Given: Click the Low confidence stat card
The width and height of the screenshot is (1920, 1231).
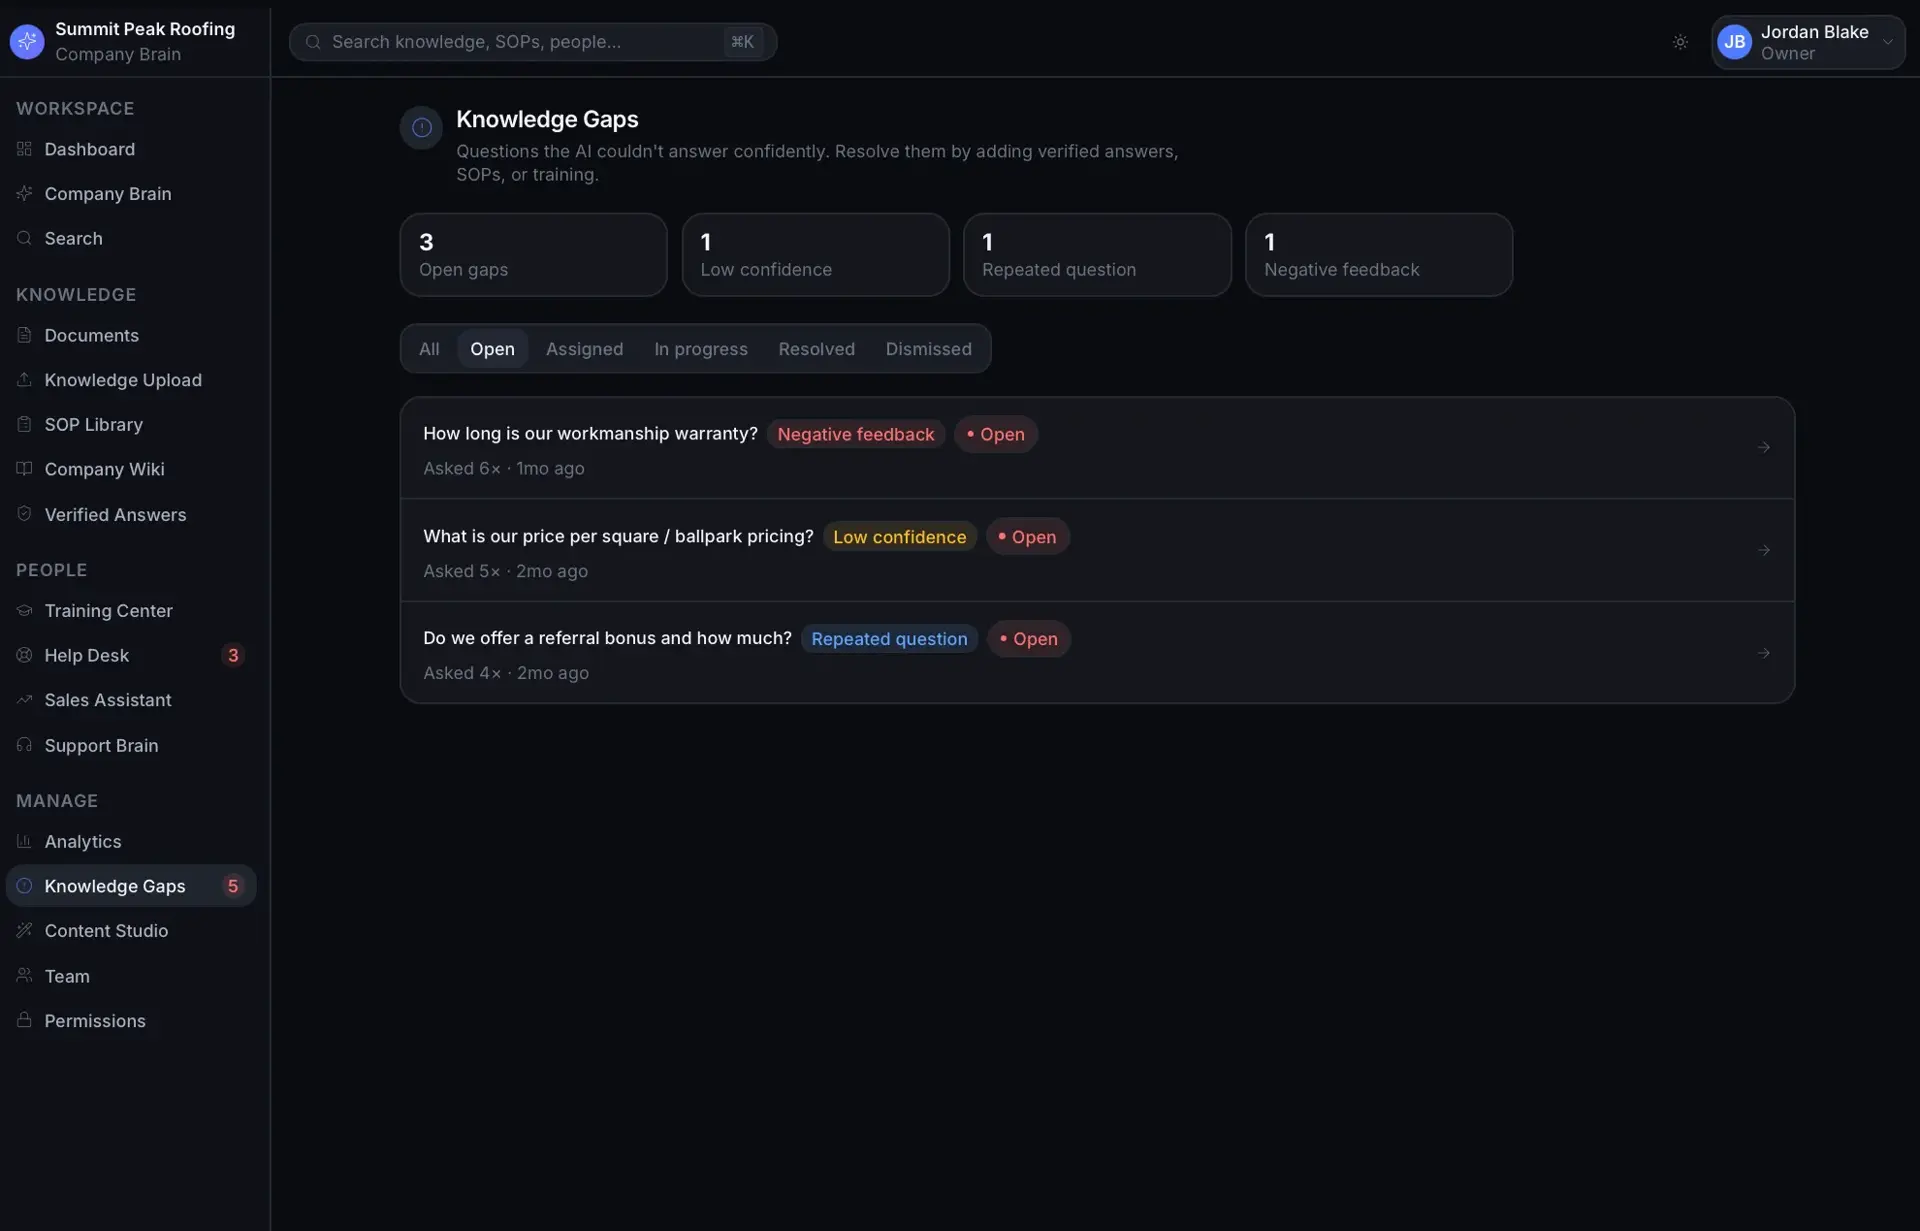Looking at the screenshot, I should point(815,254).
